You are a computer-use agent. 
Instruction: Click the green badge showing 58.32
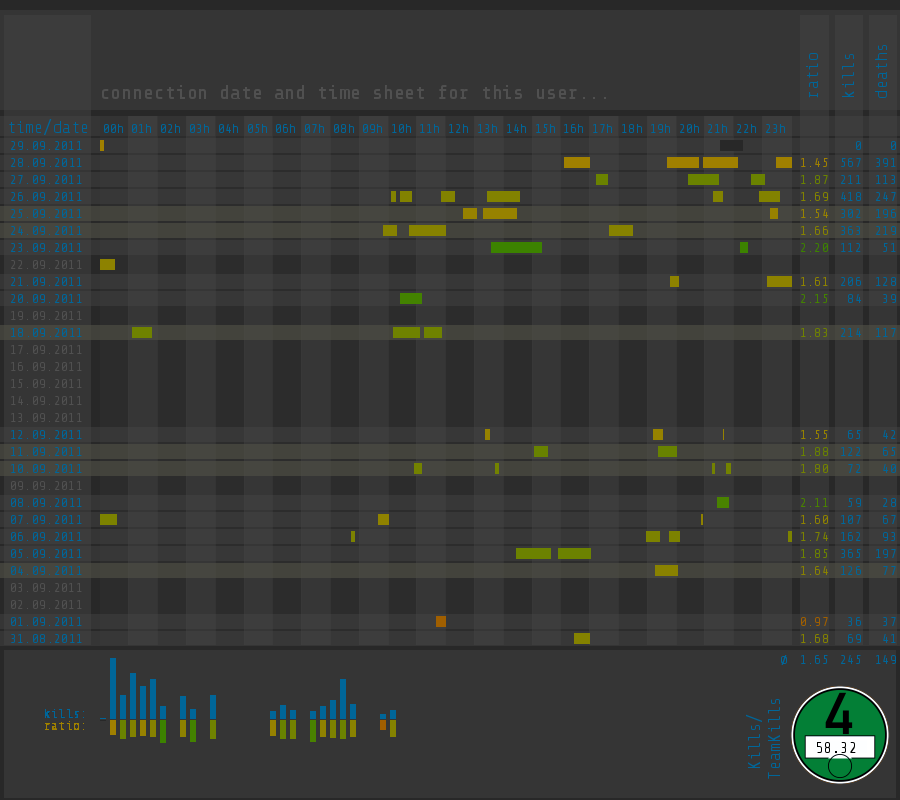(x=840, y=735)
